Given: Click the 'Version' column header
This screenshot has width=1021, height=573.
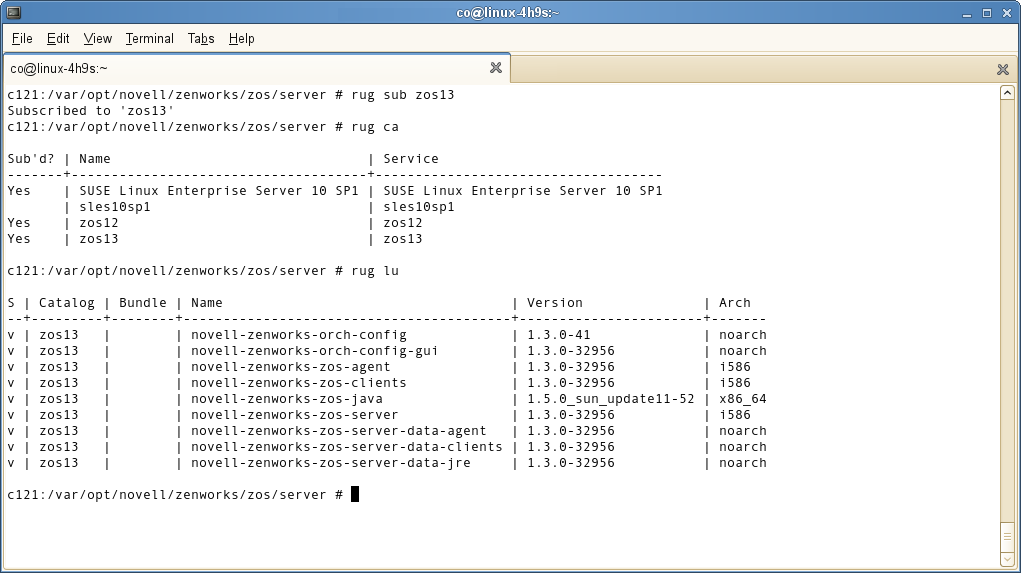Looking at the screenshot, I should tap(555, 302).
